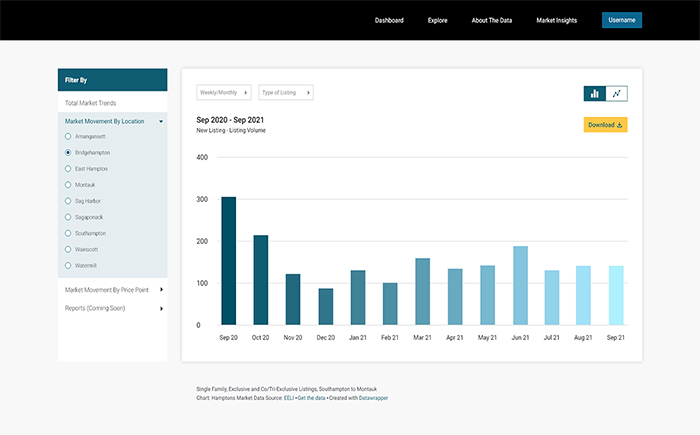The height and width of the screenshot is (435, 700).
Task: Click the Sep 20 bar
Action: pyautogui.click(x=229, y=261)
